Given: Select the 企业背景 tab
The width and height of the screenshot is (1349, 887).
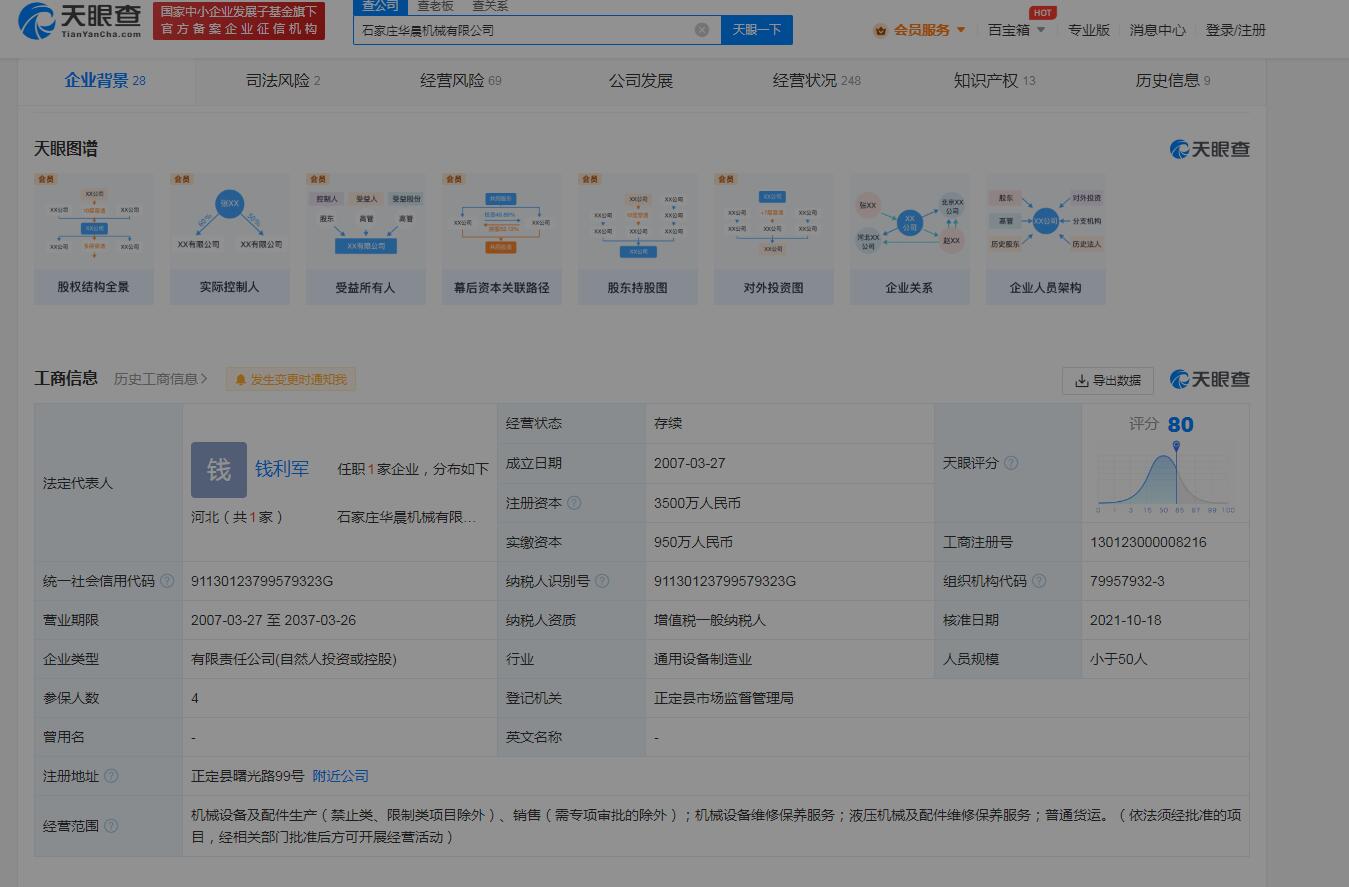Looking at the screenshot, I should (x=105, y=80).
